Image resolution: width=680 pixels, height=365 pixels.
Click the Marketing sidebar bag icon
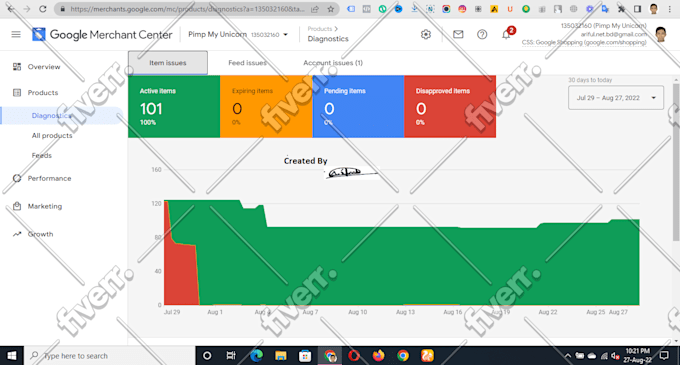pyautogui.click(x=17, y=206)
